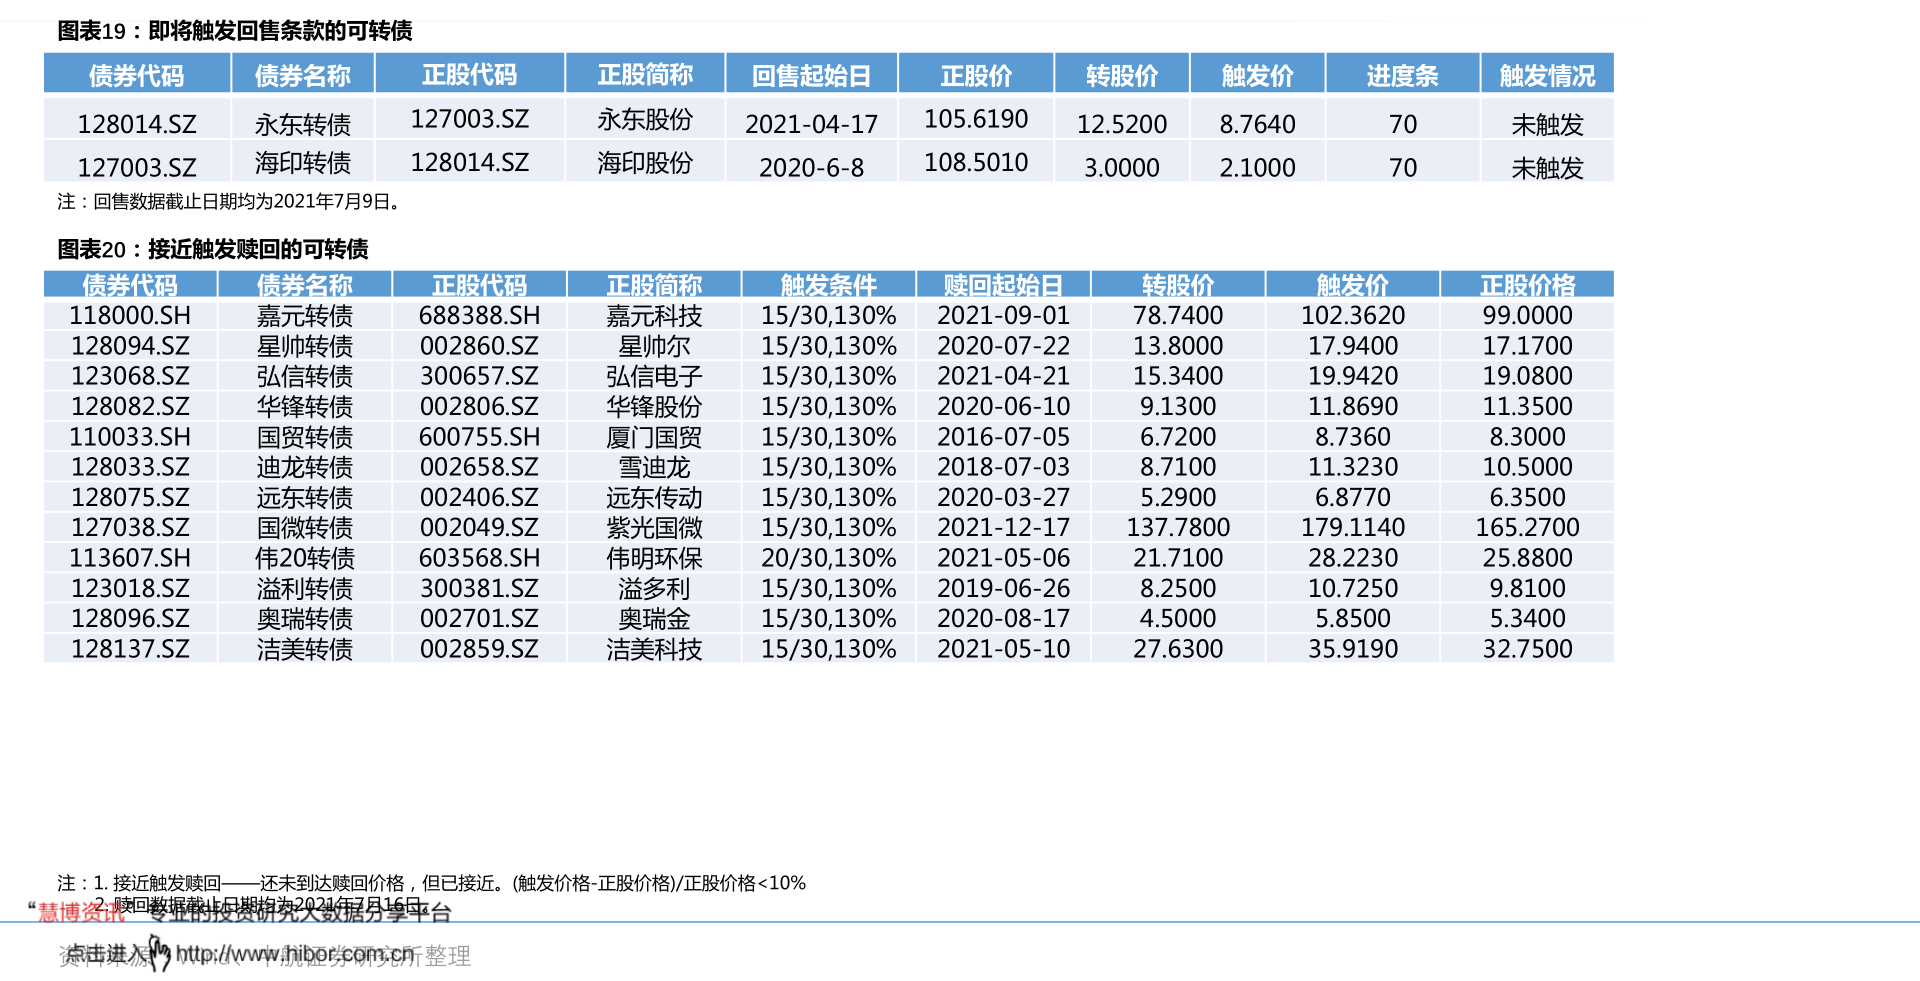Screen dimensions: 1920x981
Task: Click stock name 厦门国贸
Action: point(654,437)
